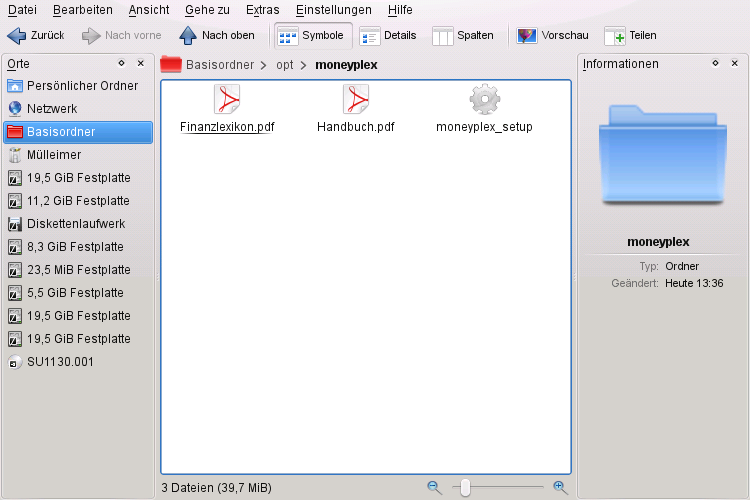The image size is (750, 500).
Task: Open the Gehe zu menu
Action: pos(207,10)
